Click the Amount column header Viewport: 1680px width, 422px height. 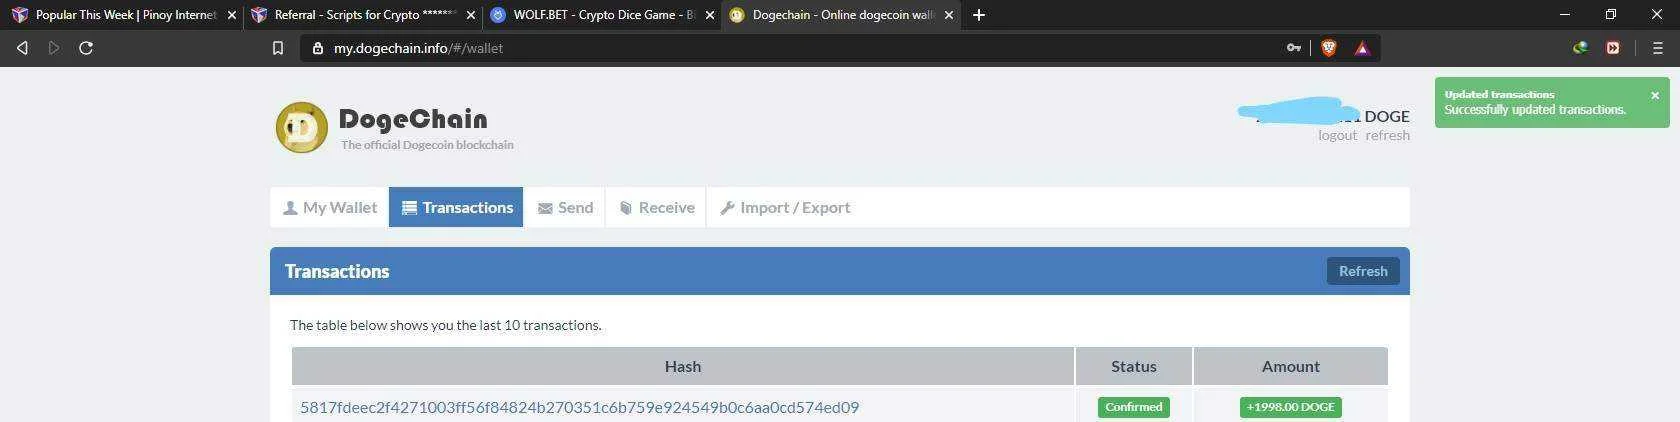pos(1291,366)
